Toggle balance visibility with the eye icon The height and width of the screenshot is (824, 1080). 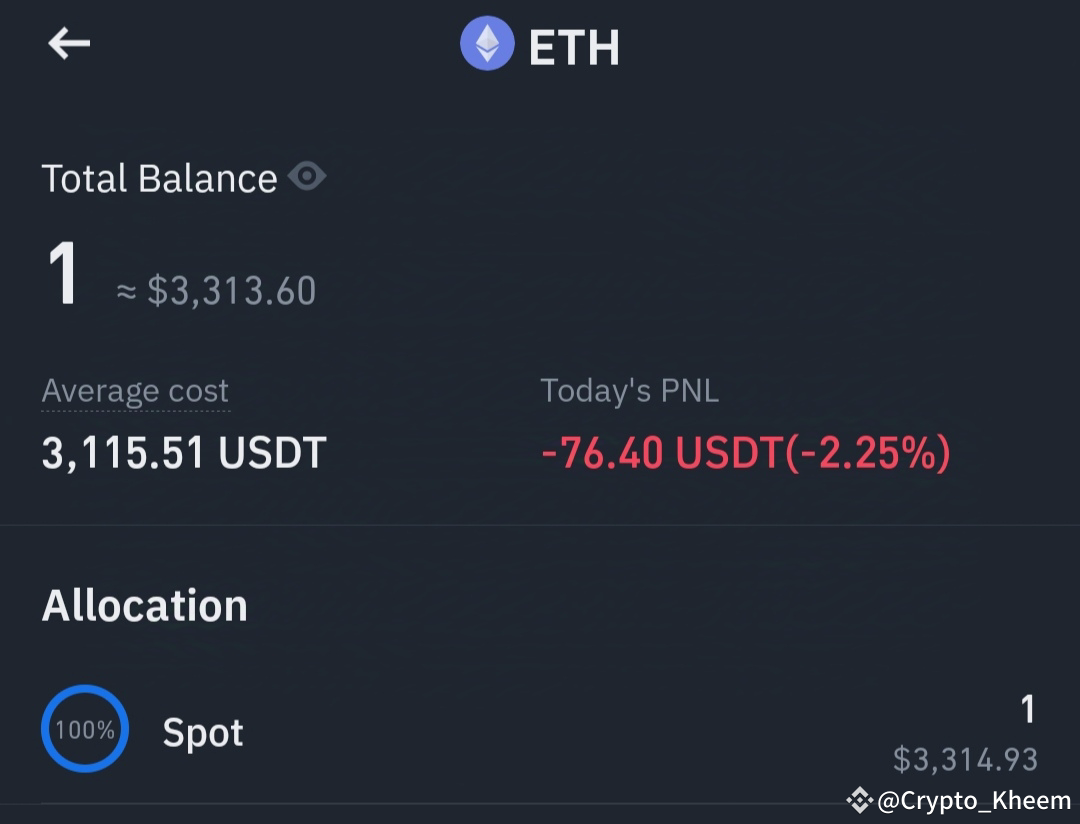pos(309,176)
